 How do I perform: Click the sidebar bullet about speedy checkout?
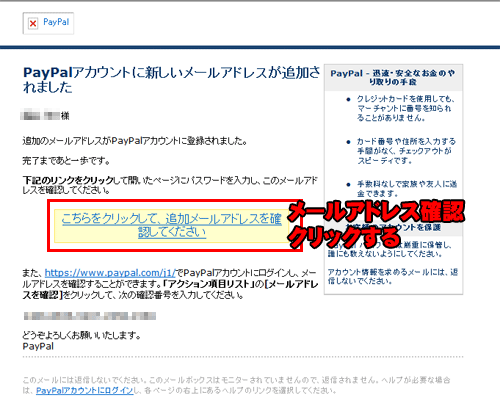406,151
